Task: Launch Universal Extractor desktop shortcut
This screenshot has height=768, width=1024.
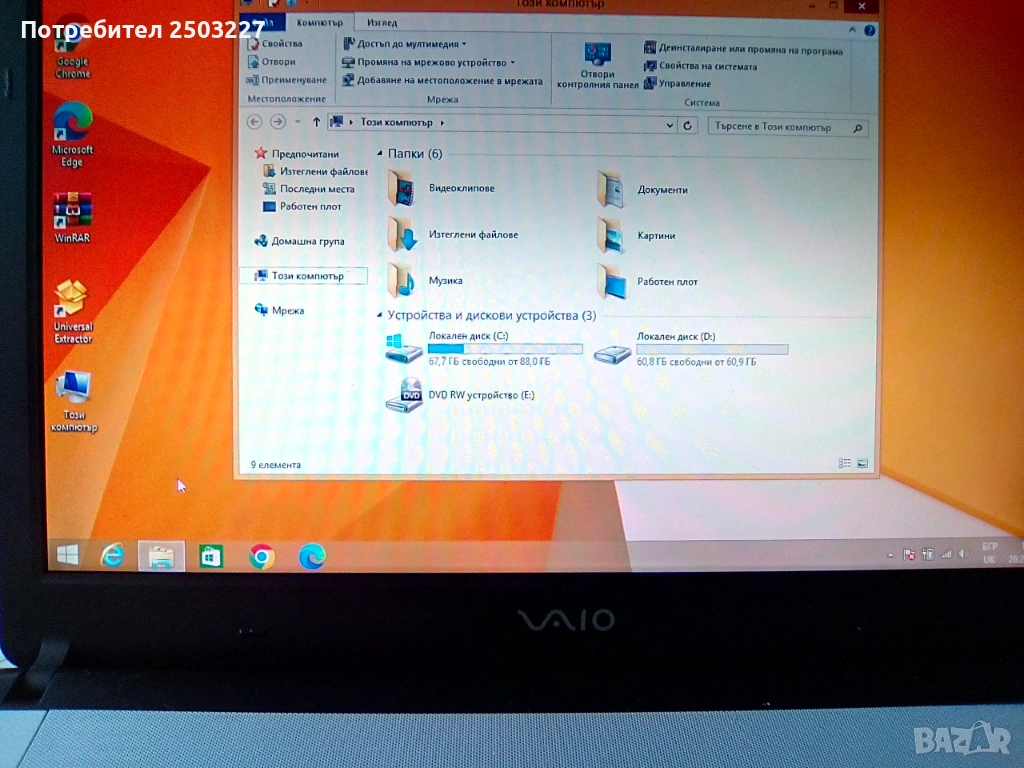Action: (72, 310)
